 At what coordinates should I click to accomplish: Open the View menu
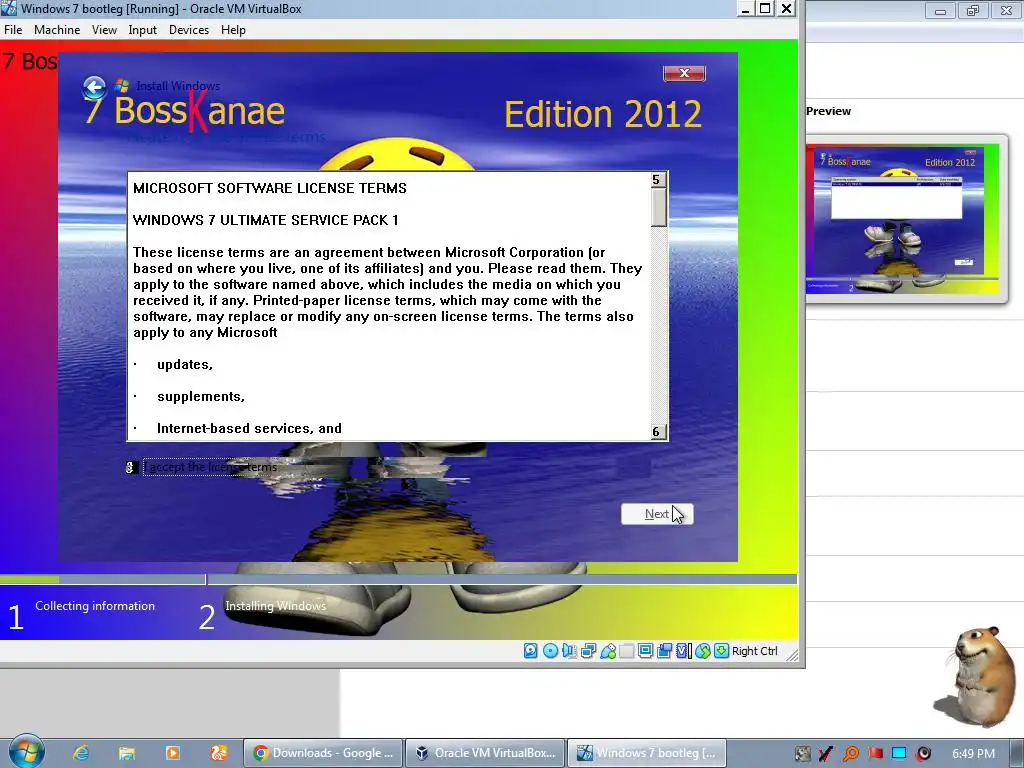[x=104, y=29]
